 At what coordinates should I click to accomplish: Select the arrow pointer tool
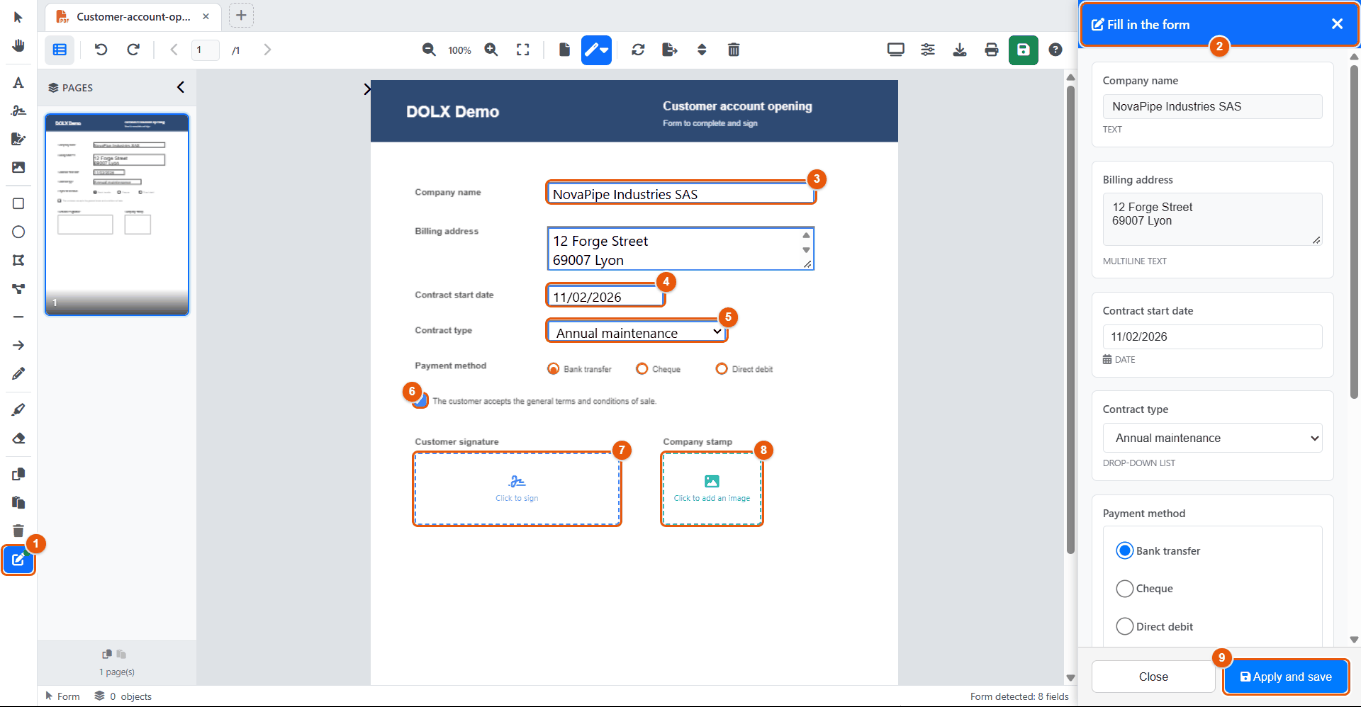pyautogui.click(x=18, y=17)
